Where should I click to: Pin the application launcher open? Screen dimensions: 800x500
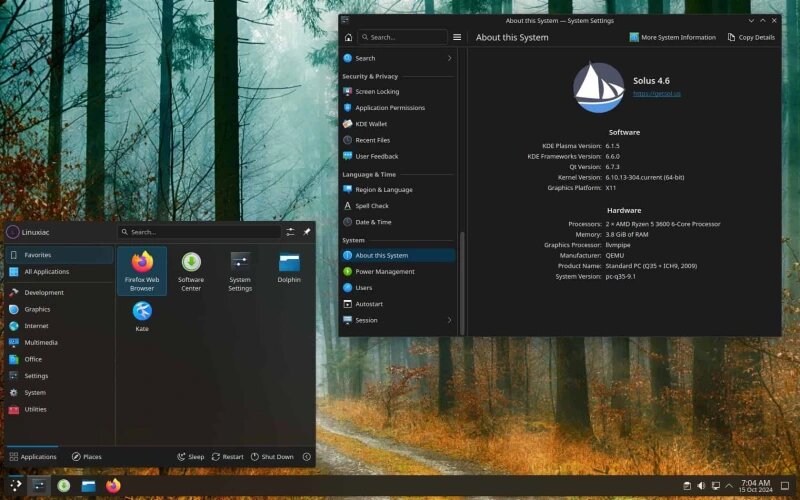pos(307,232)
